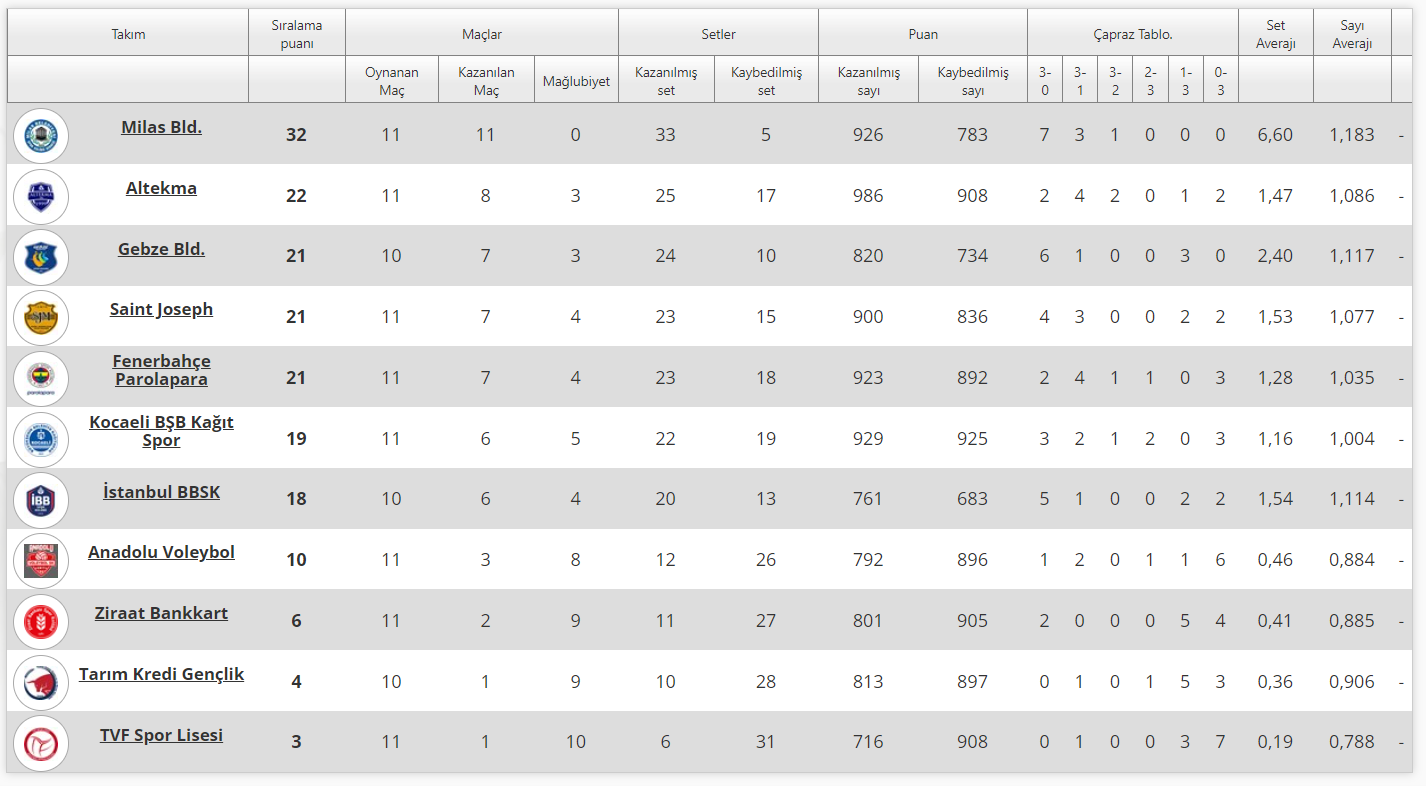Click the Sıralama puanı column header
Viewport: 1426px width, 786px height.
point(296,34)
